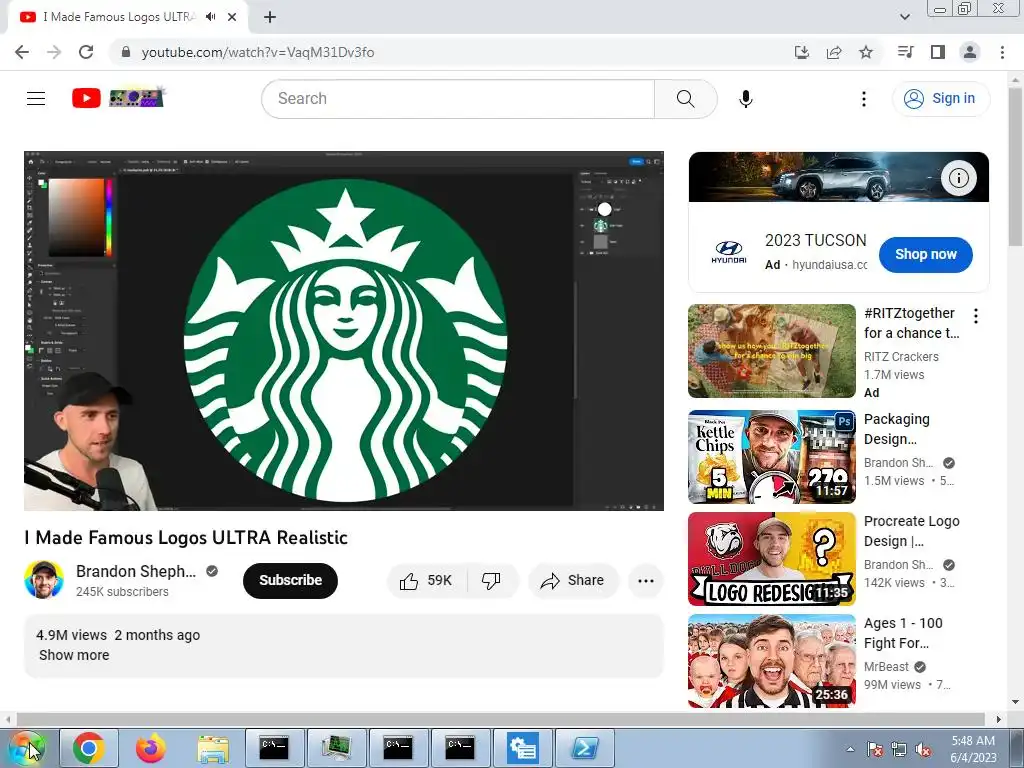The width and height of the screenshot is (1024, 768).
Task: Open Brandon Shepherd channel avatar
Action: pos(44,580)
